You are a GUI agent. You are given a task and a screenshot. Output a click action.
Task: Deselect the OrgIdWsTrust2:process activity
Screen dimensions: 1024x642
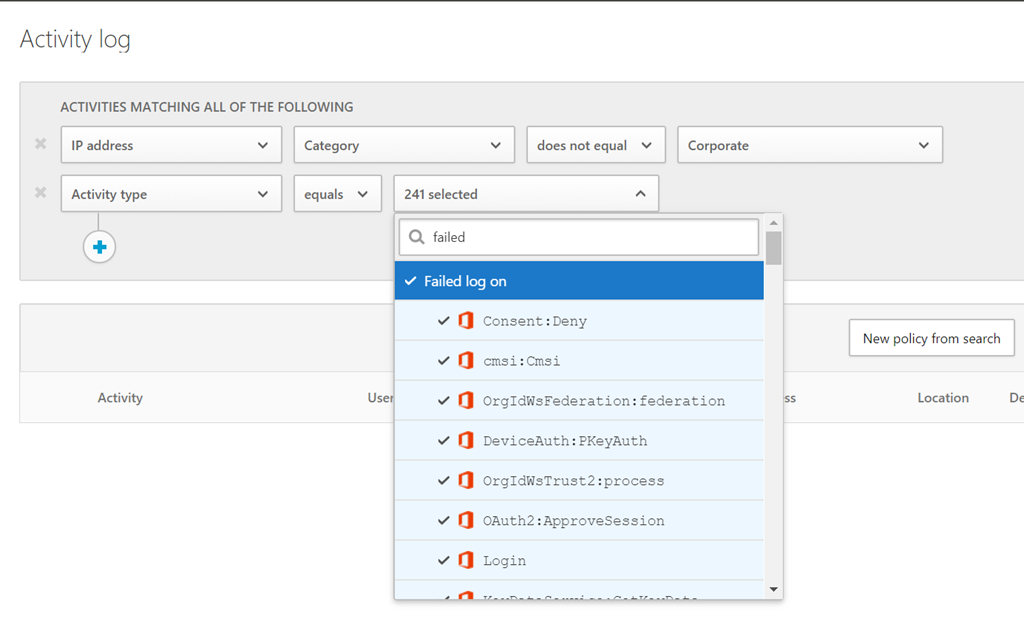(444, 481)
